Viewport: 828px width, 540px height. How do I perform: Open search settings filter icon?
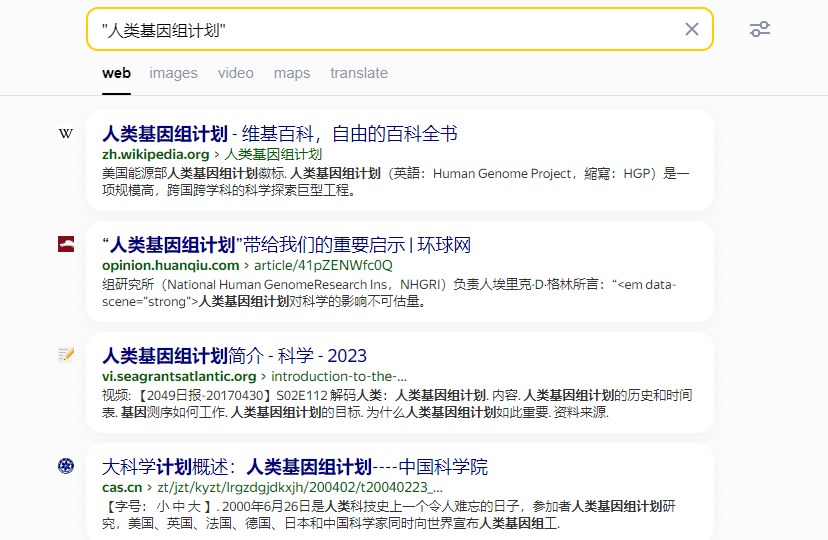(x=760, y=29)
